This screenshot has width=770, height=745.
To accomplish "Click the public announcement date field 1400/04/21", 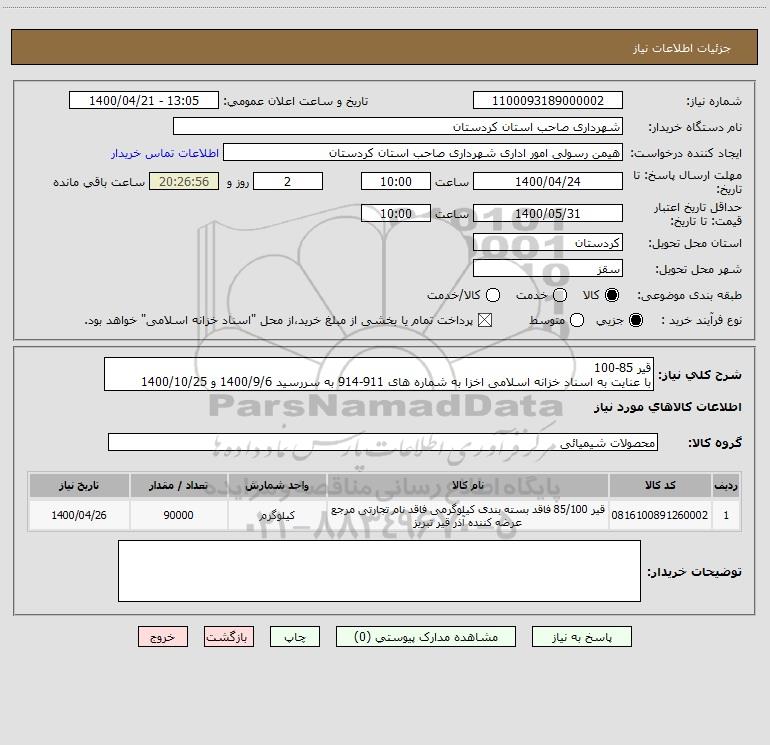I will point(144,100).
